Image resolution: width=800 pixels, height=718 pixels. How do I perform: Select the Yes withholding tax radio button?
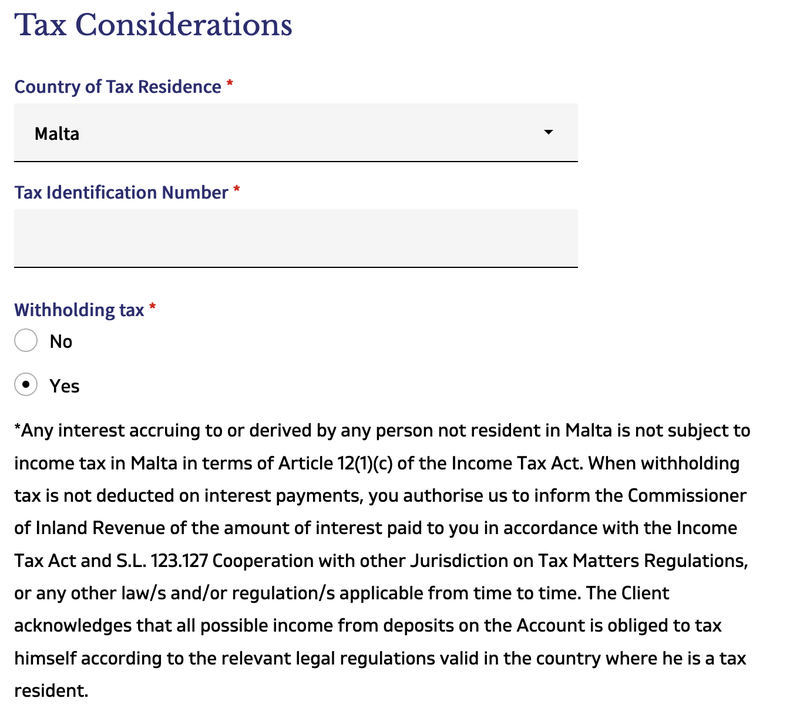point(27,385)
